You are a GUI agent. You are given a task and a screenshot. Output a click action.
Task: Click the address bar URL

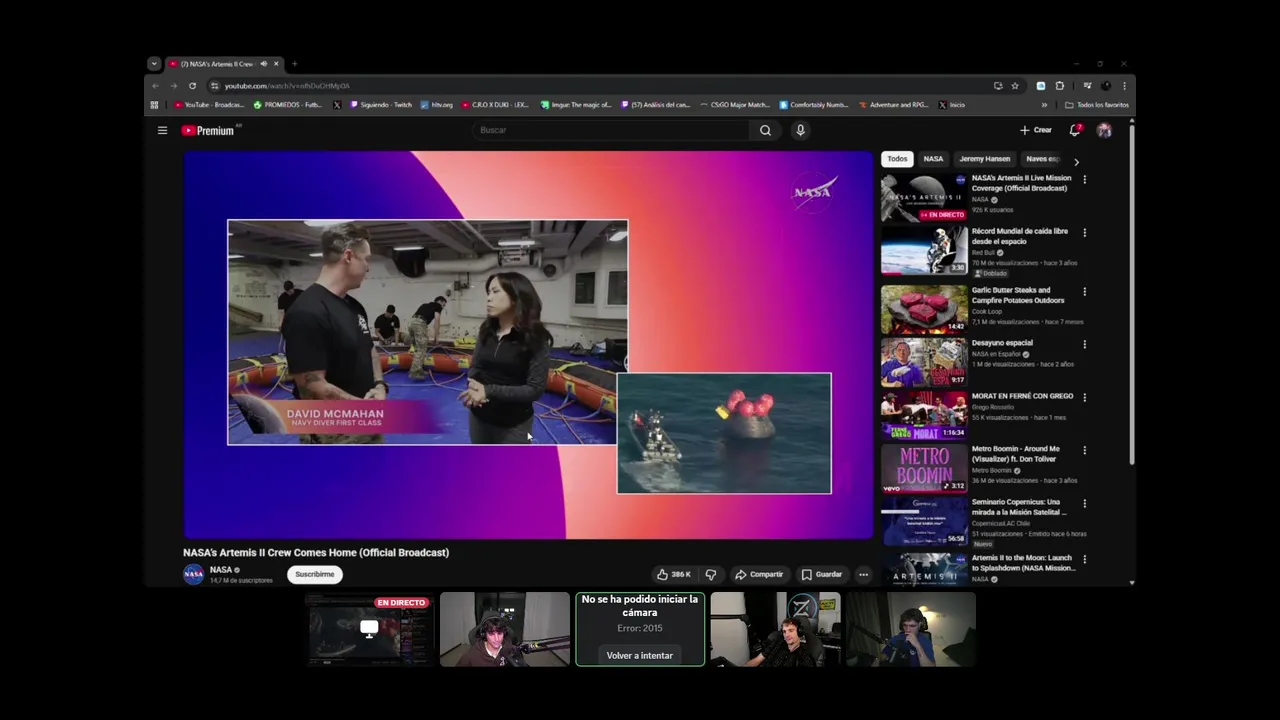(x=287, y=86)
